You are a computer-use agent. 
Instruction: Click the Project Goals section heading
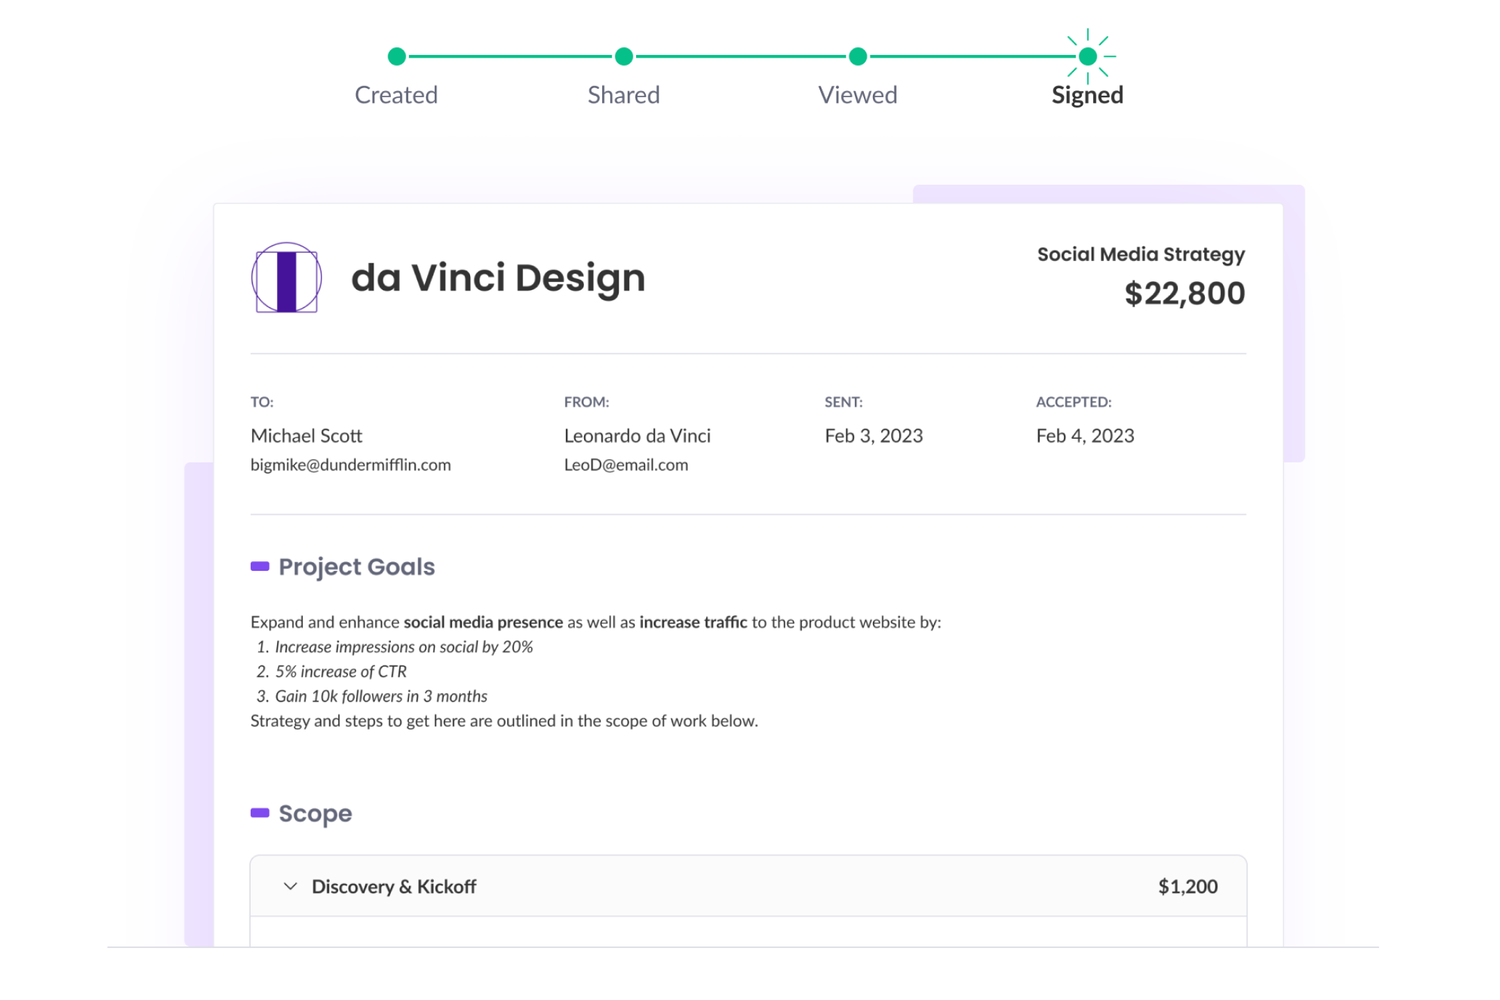356,567
